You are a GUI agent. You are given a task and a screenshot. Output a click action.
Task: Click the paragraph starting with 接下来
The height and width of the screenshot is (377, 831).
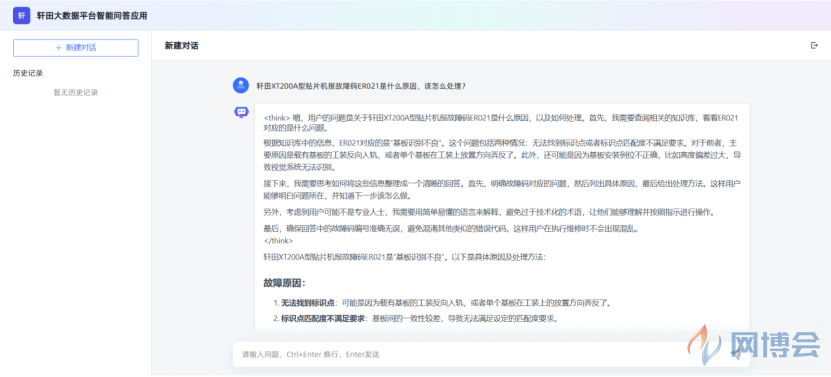(501, 189)
